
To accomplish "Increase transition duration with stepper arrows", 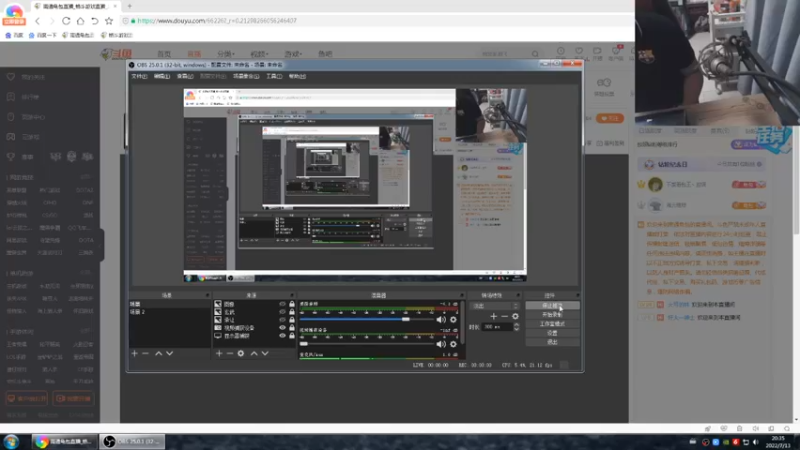I will point(516,325).
